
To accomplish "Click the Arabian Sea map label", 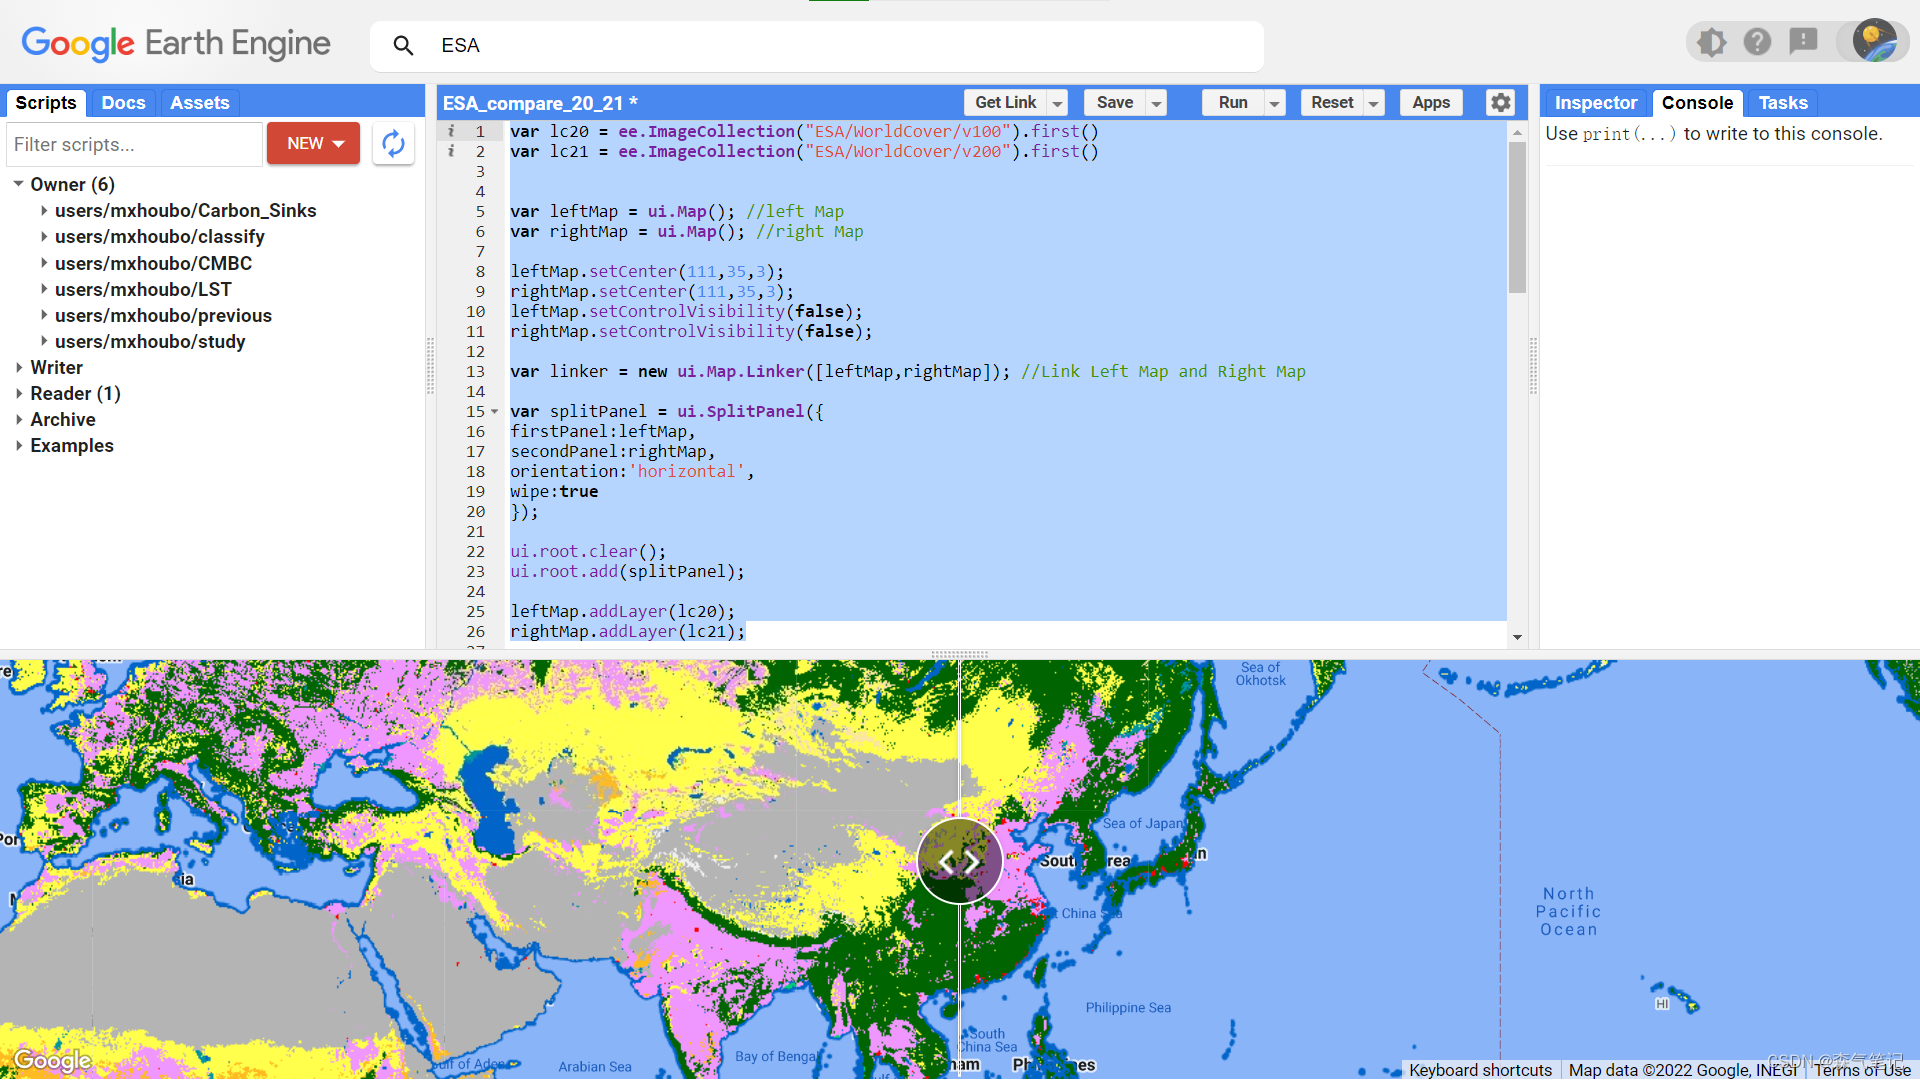I will [x=595, y=1066].
